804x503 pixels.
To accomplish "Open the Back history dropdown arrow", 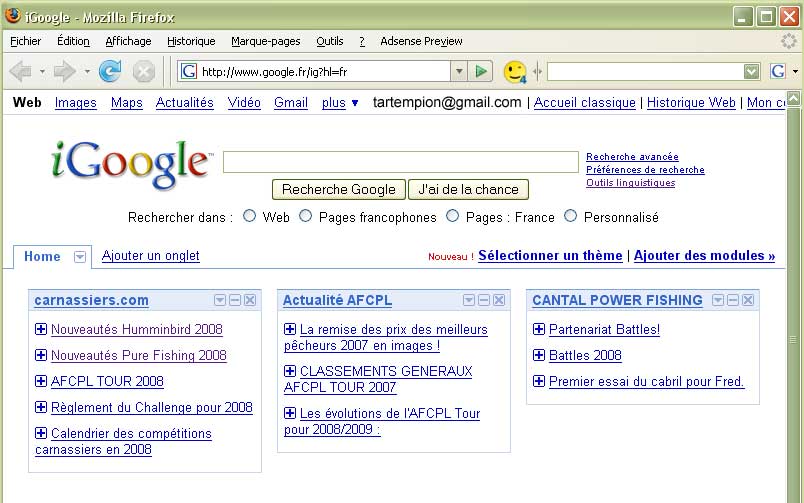I will click(x=42, y=71).
